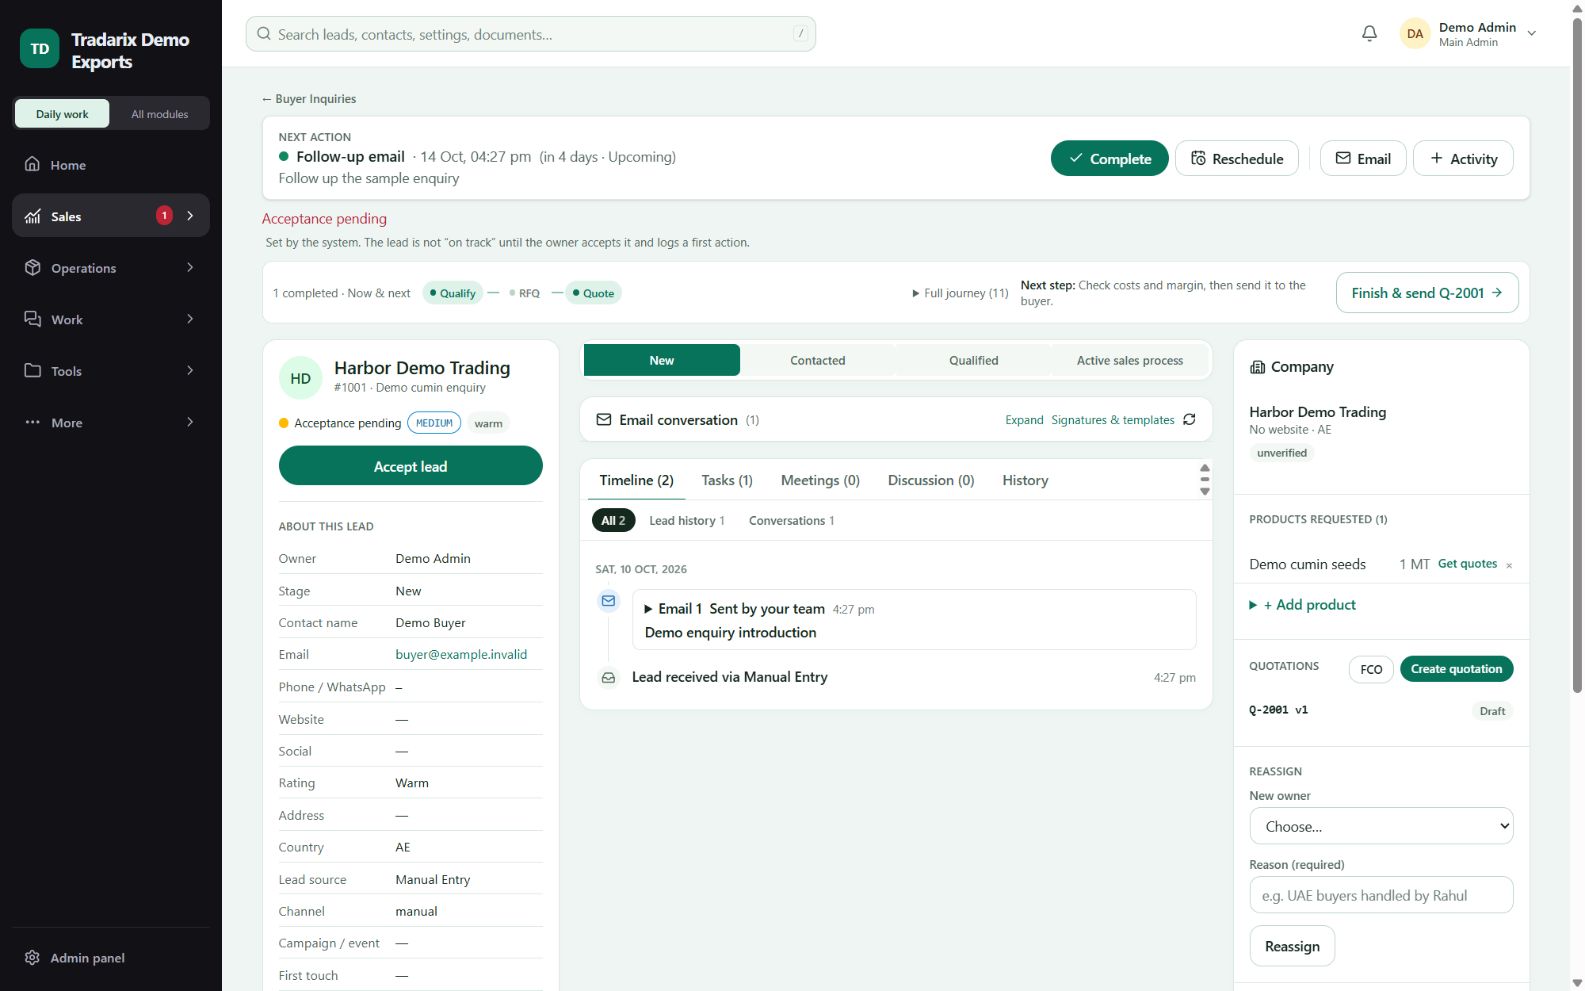Open the Tools folder icon
This screenshot has height=991, width=1585.
pos(33,370)
